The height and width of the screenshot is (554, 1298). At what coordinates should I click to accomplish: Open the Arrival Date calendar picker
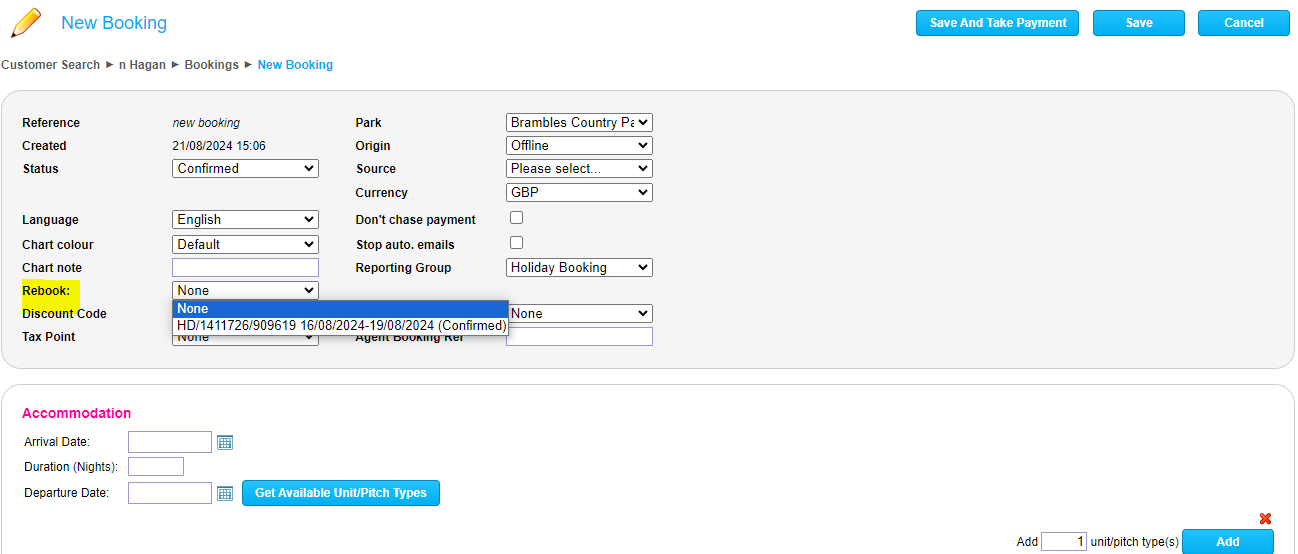pyautogui.click(x=225, y=442)
